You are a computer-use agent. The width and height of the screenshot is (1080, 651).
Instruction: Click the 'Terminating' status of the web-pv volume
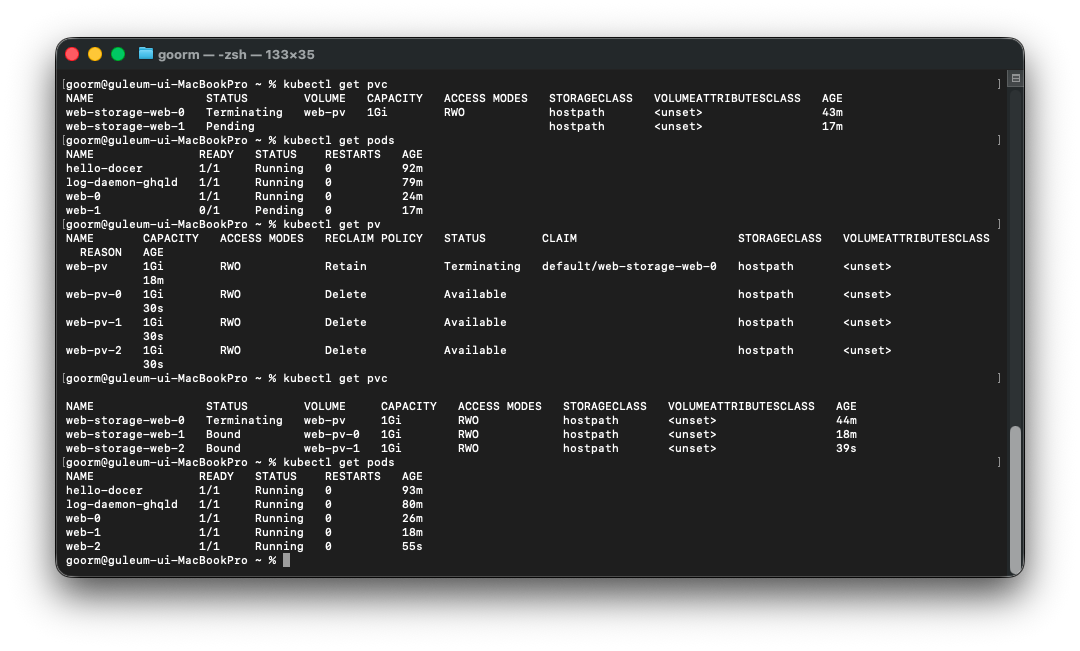coord(482,267)
